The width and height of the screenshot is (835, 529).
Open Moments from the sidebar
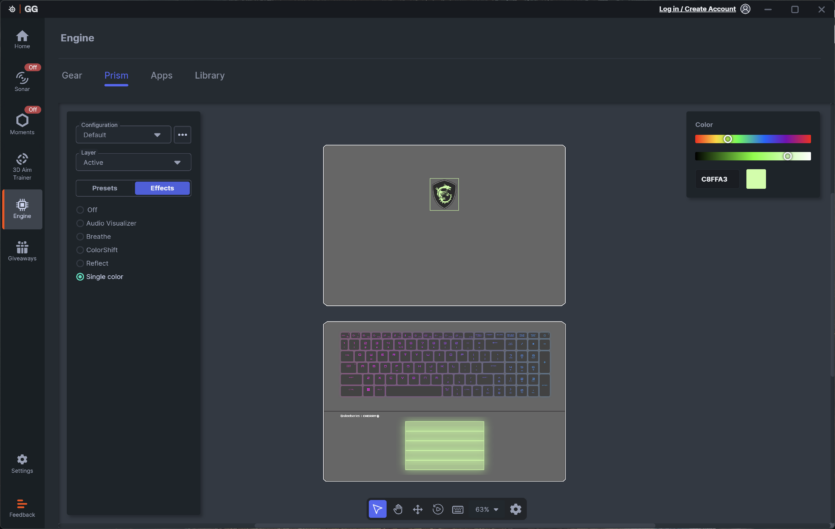coord(22,123)
